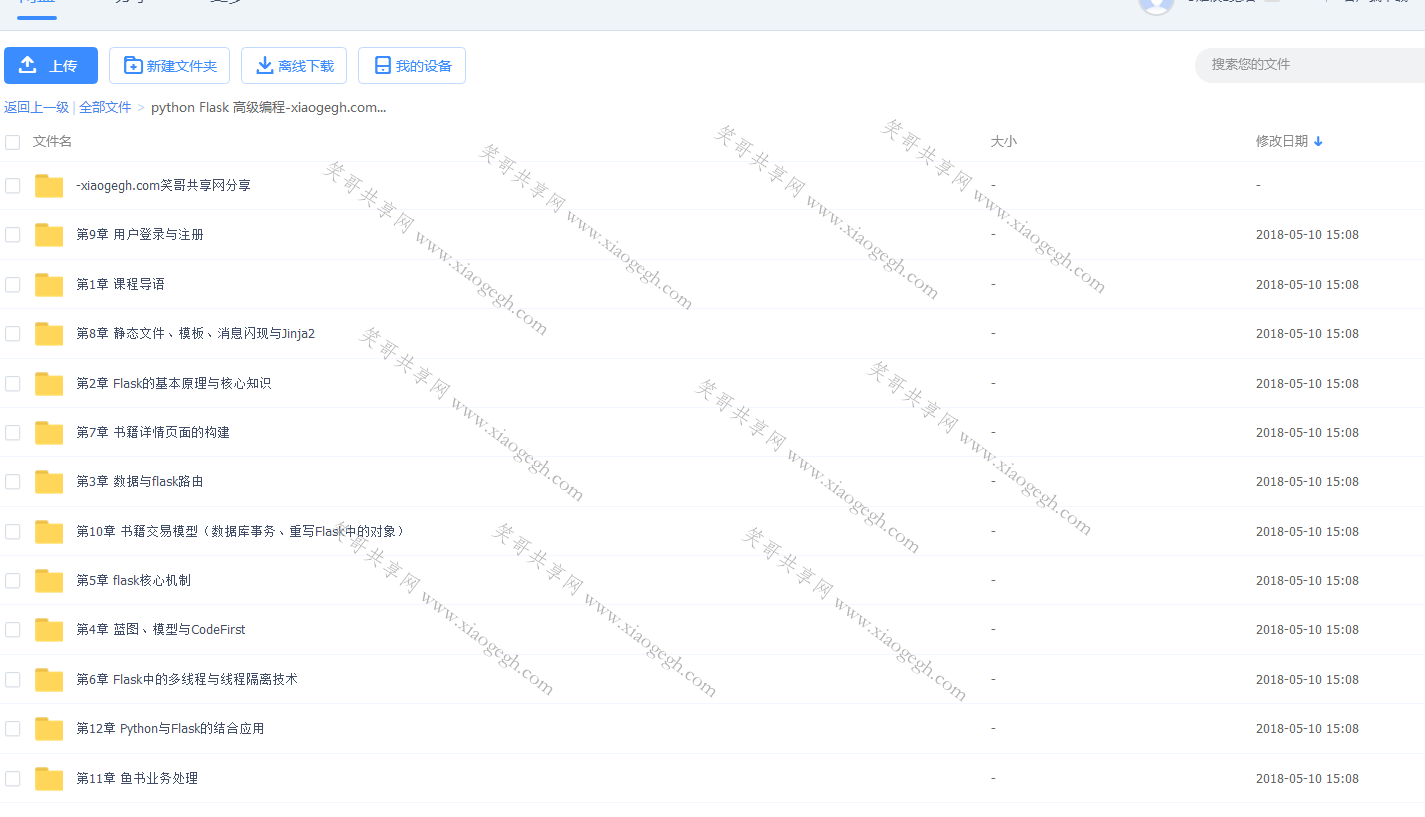Open folder icon of 第7章 书籍详情页面的构建

[49, 432]
